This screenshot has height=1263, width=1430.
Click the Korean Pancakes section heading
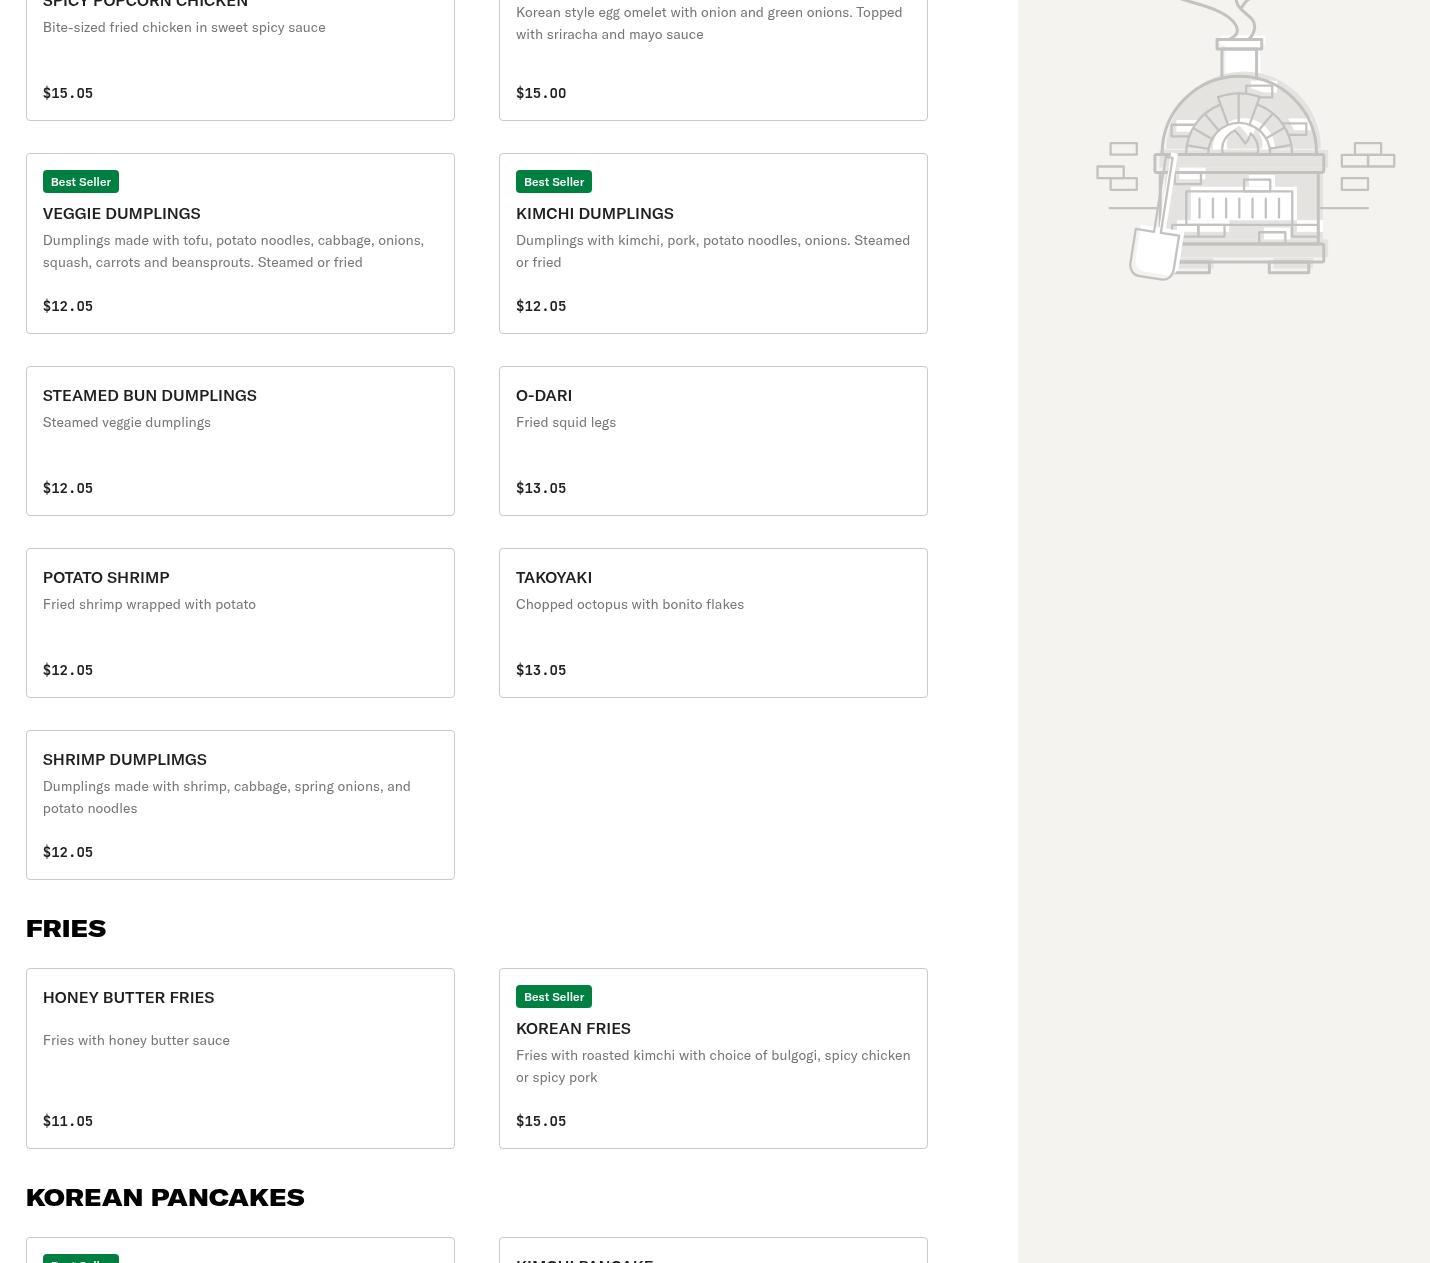165,1197
